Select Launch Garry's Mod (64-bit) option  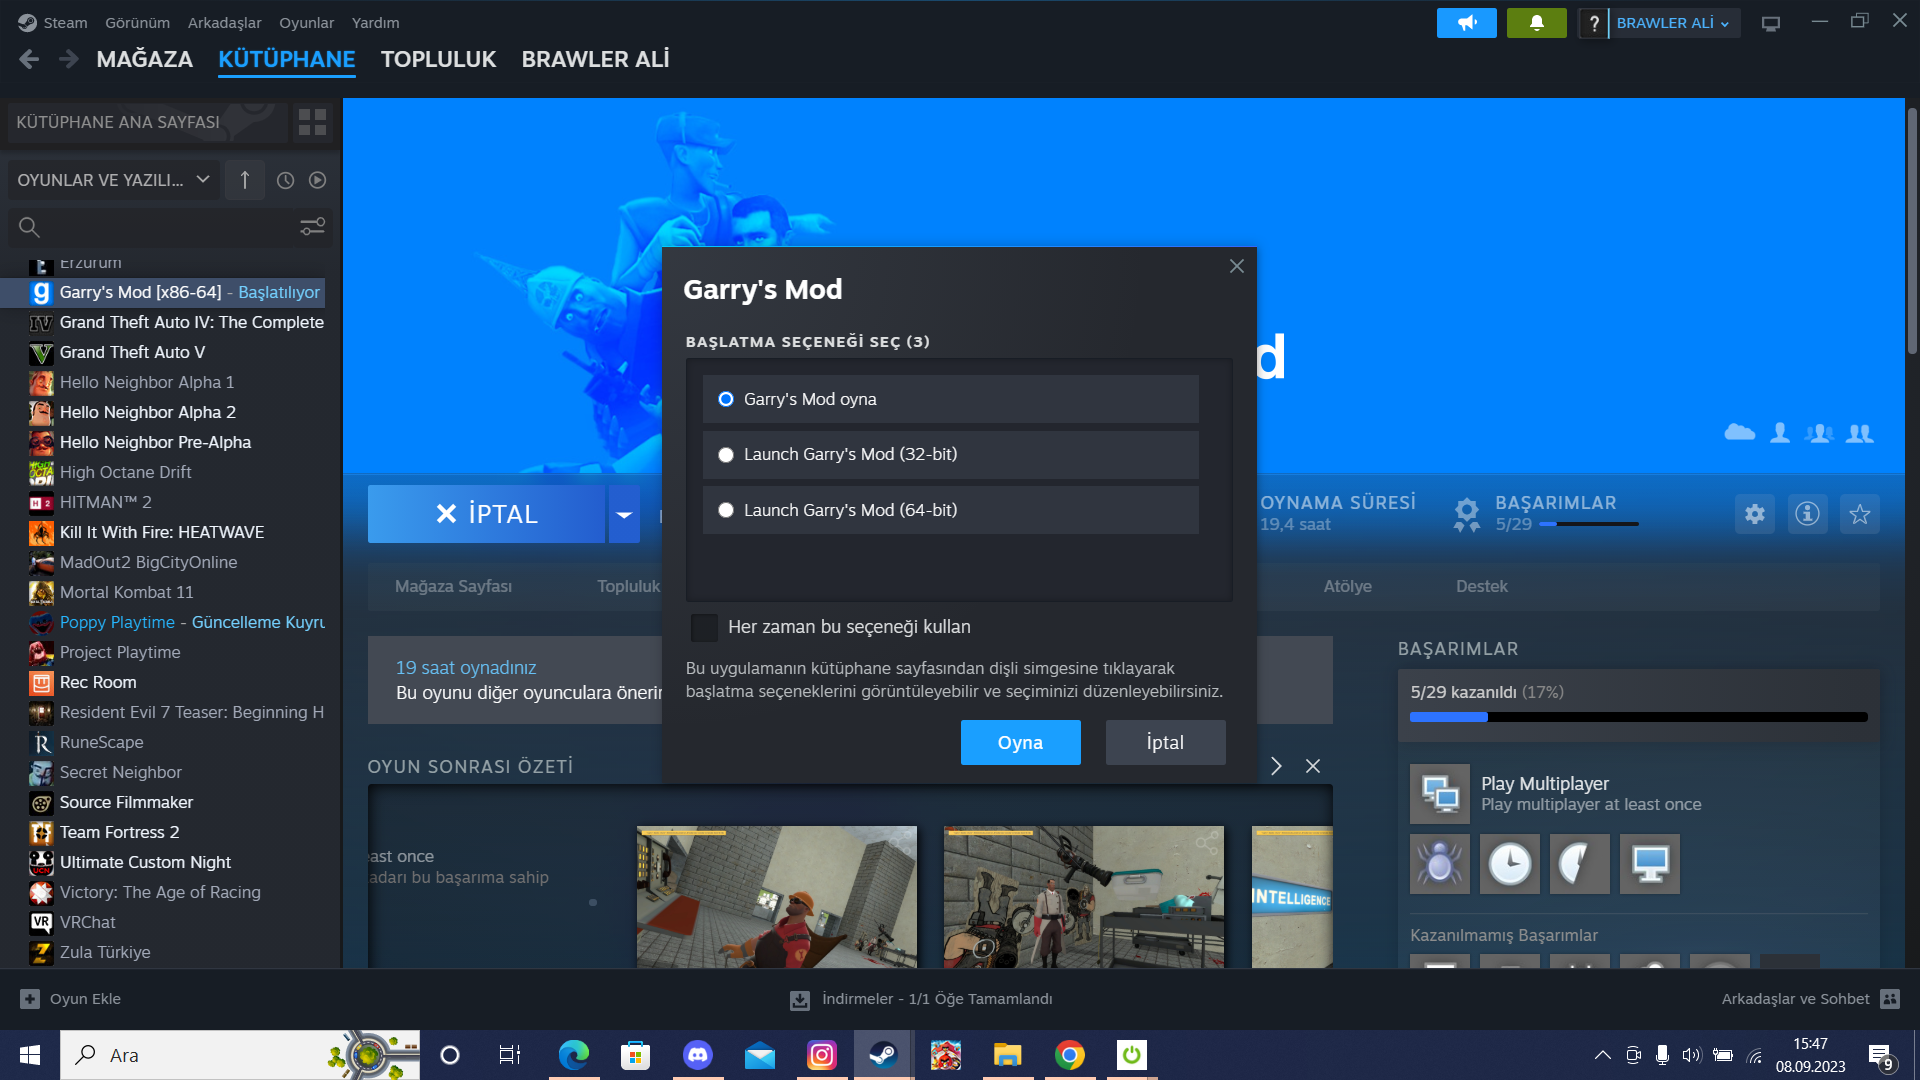point(726,510)
